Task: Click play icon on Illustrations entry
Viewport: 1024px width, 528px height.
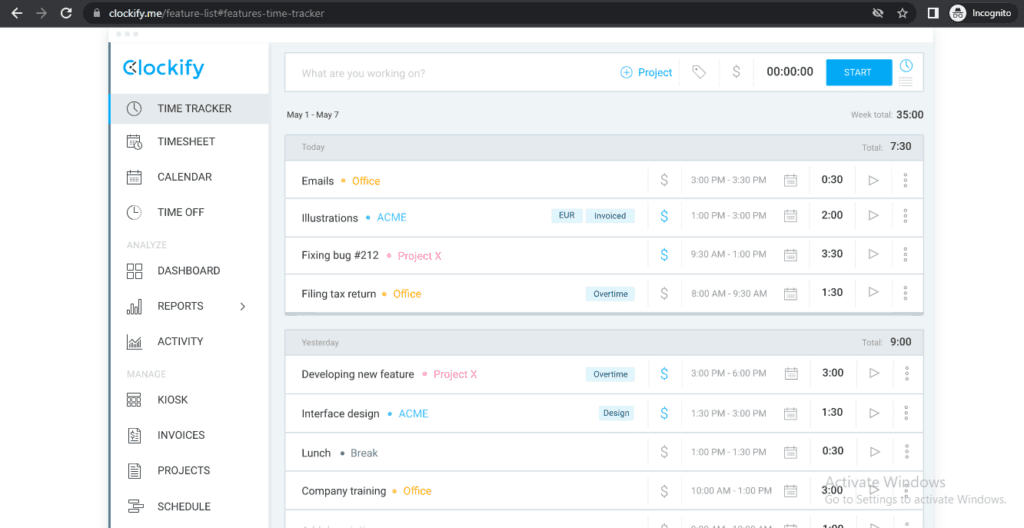Action: [873, 216]
